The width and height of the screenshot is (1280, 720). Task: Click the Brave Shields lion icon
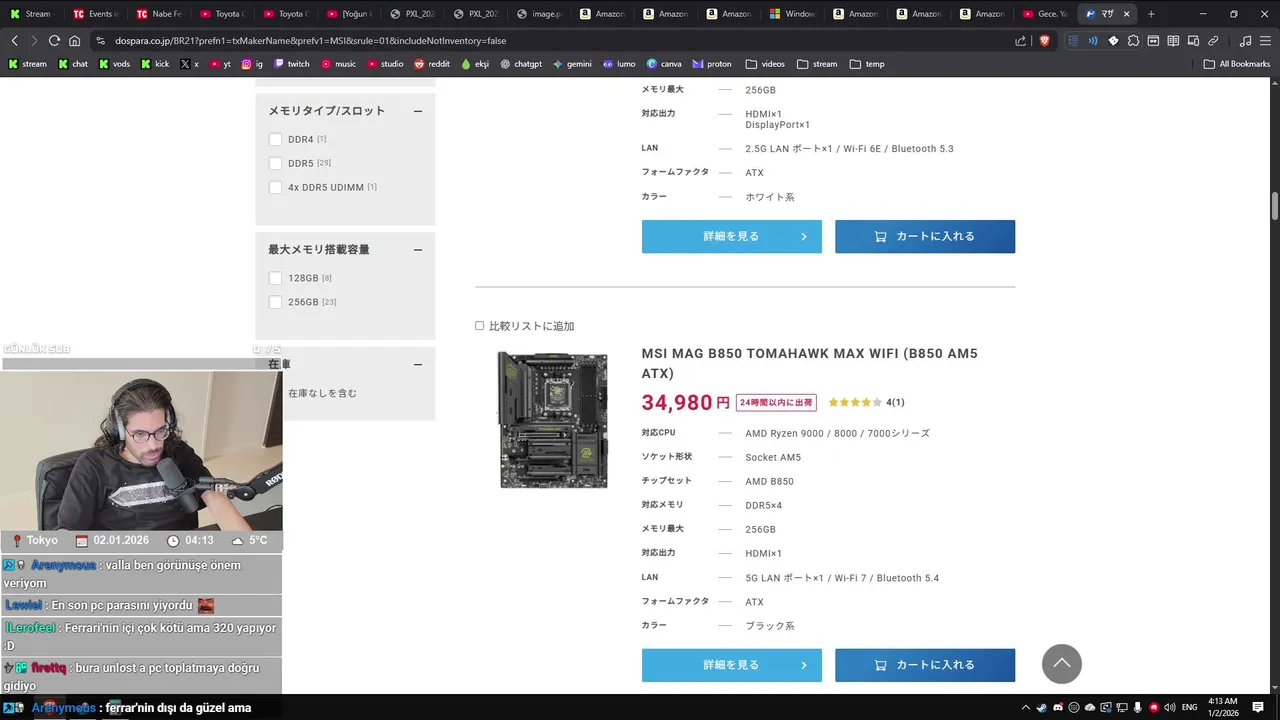click(1045, 41)
